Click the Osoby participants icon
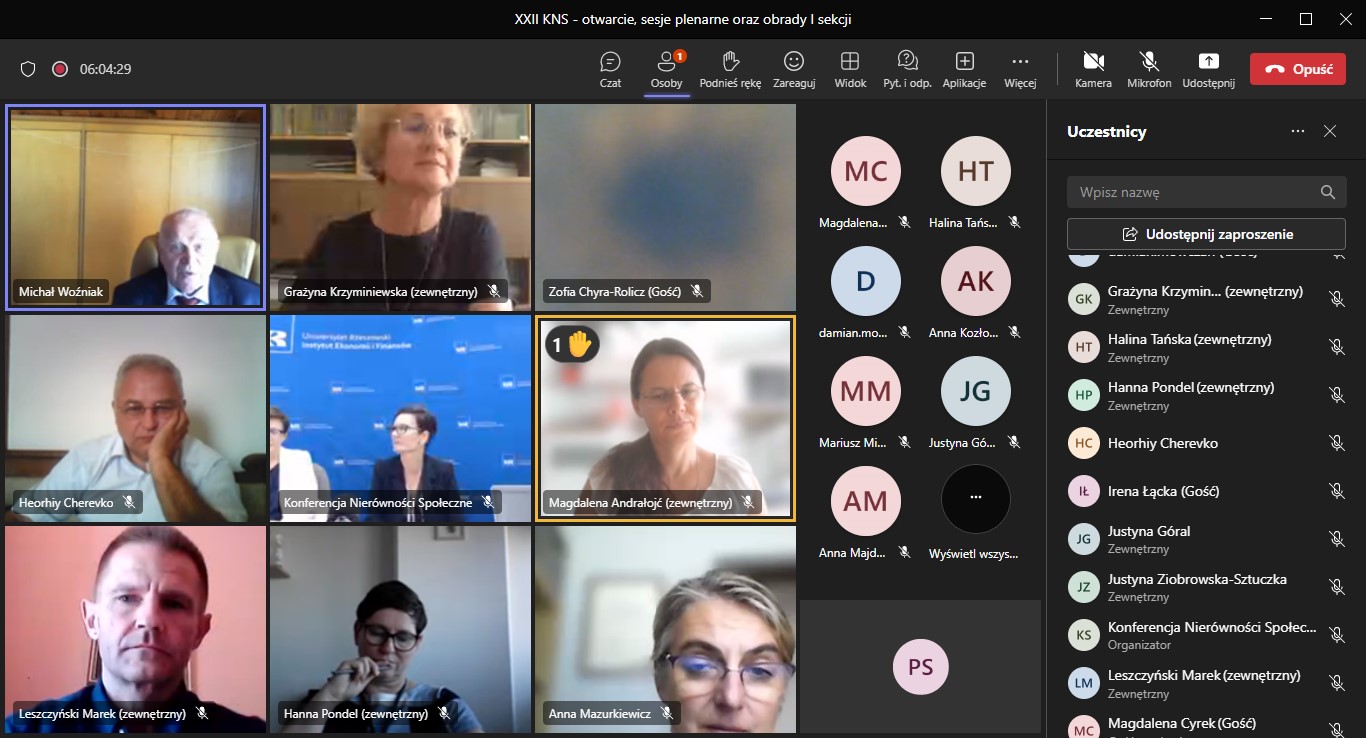The height and width of the screenshot is (738, 1366). (x=666, y=68)
